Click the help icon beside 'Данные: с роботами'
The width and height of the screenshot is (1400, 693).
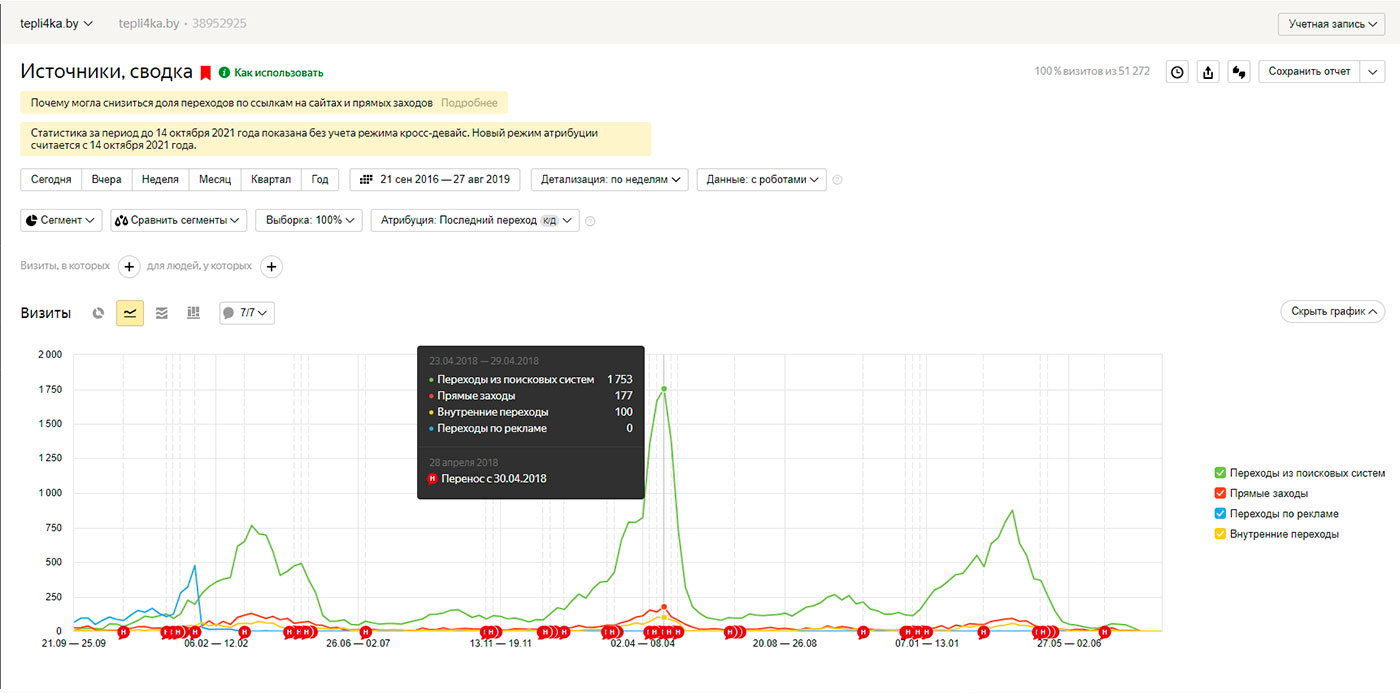pyautogui.click(x=838, y=180)
